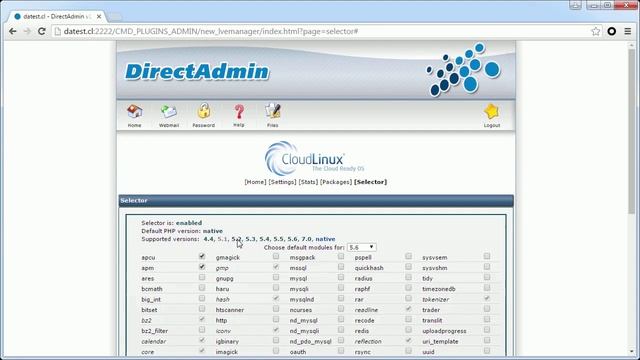Enable the imagick module checkbox

276,351
